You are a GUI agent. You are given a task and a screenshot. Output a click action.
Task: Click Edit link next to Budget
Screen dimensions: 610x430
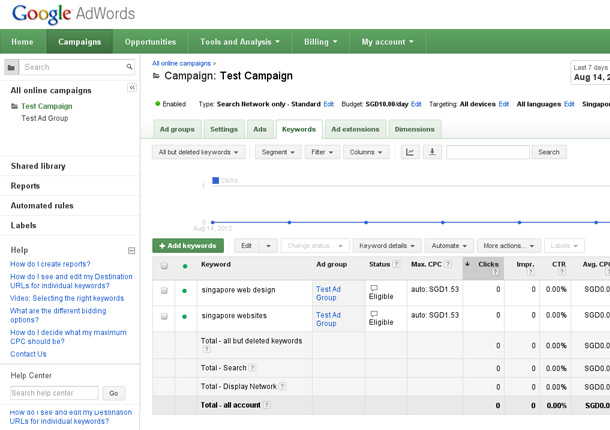tap(416, 104)
